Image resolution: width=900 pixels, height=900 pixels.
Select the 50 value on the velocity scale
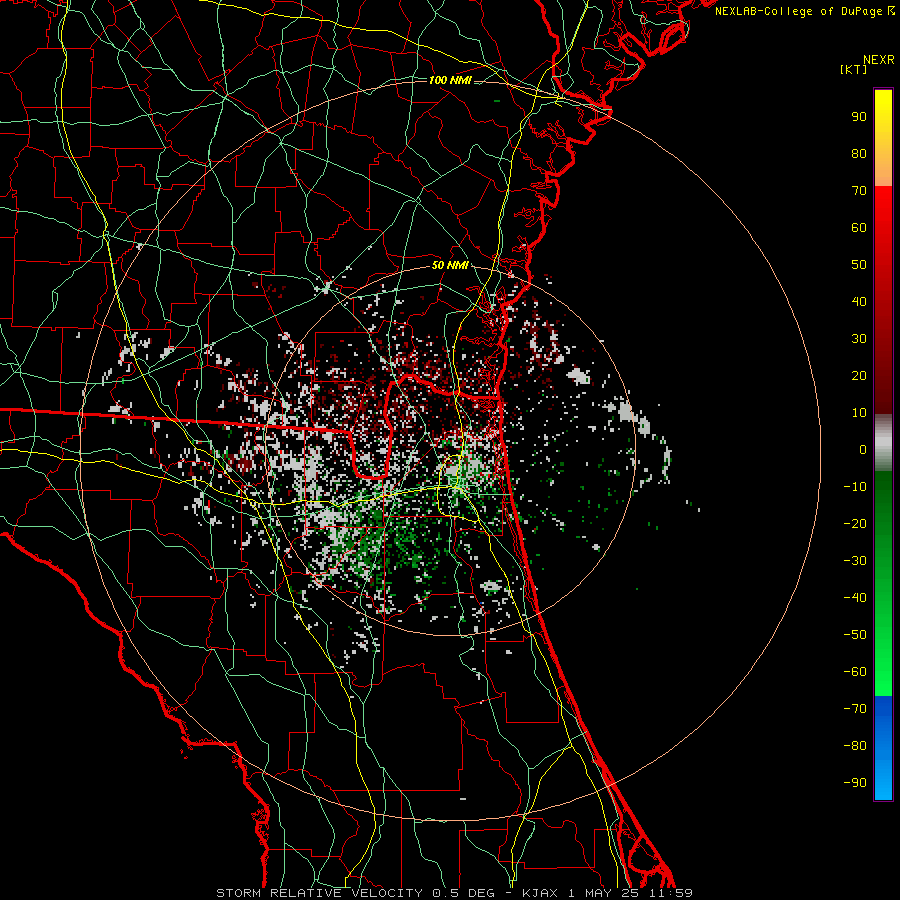[859, 265]
